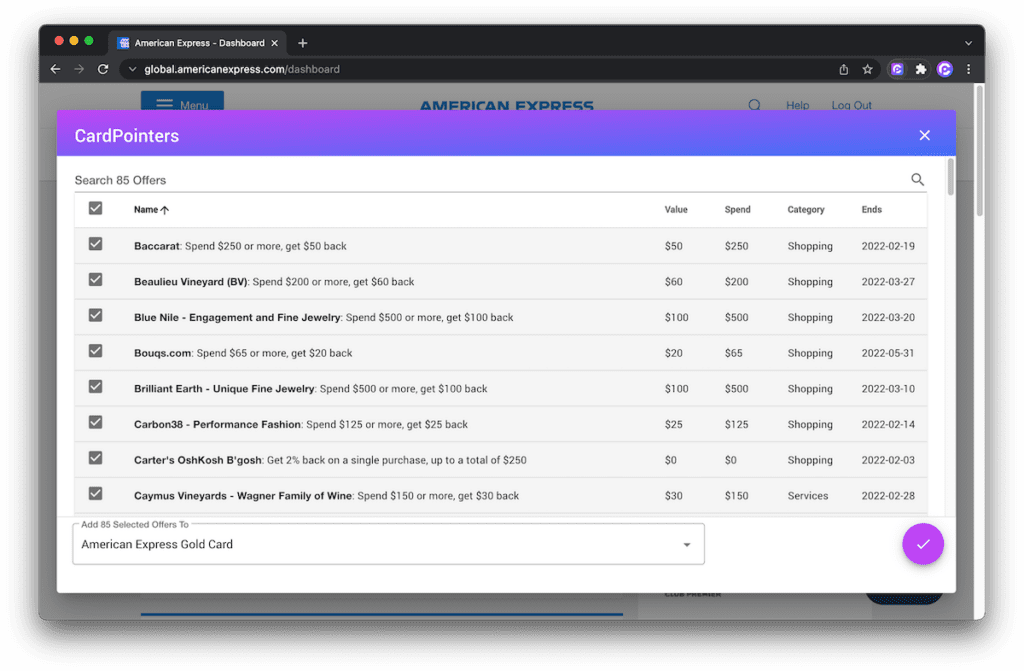The width and height of the screenshot is (1024, 671).
Task: Toggle the Bouqs.com offer checkbox
Action: 95,351
